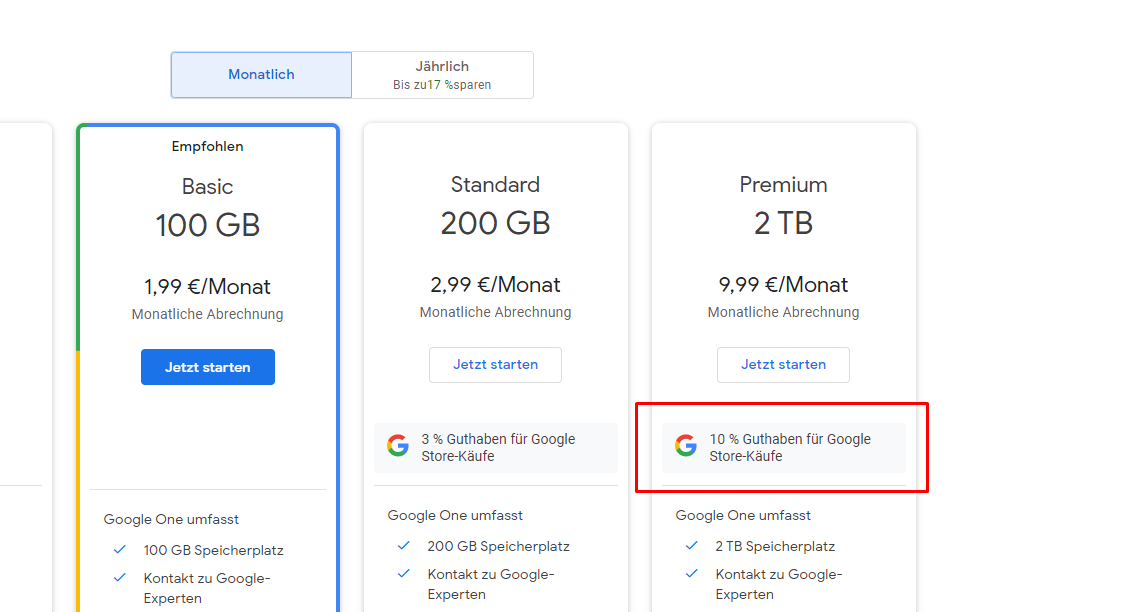Viewport: 1128px width, 612px height.
Task: Click the 2,99 €/Monat price
Action: point(495,285)
